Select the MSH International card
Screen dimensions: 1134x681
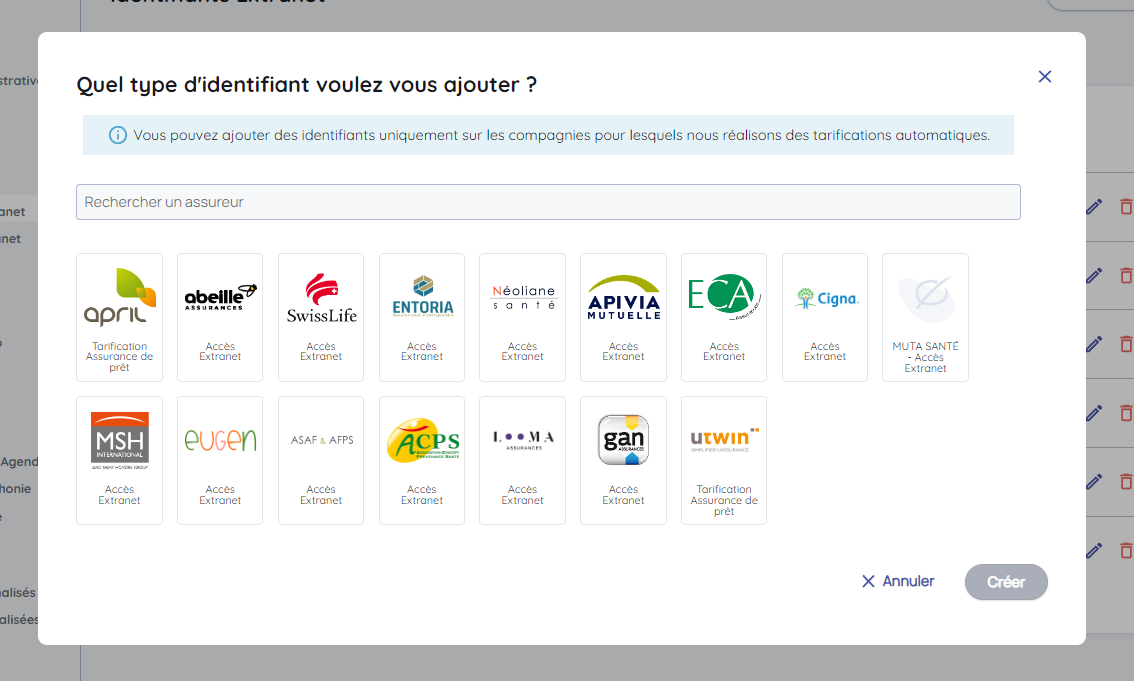(x=119, y=460)
